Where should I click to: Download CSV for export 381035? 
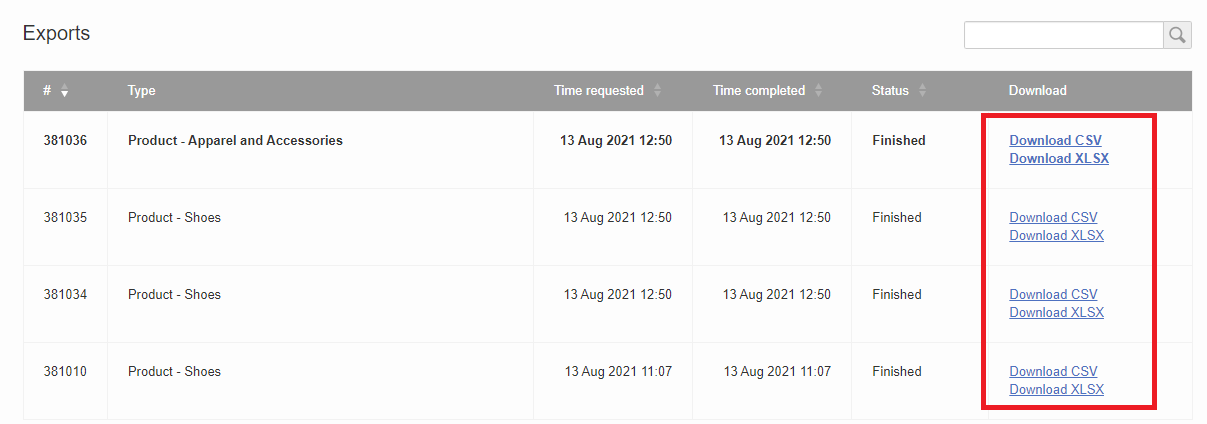click(x=1053, y=218)
